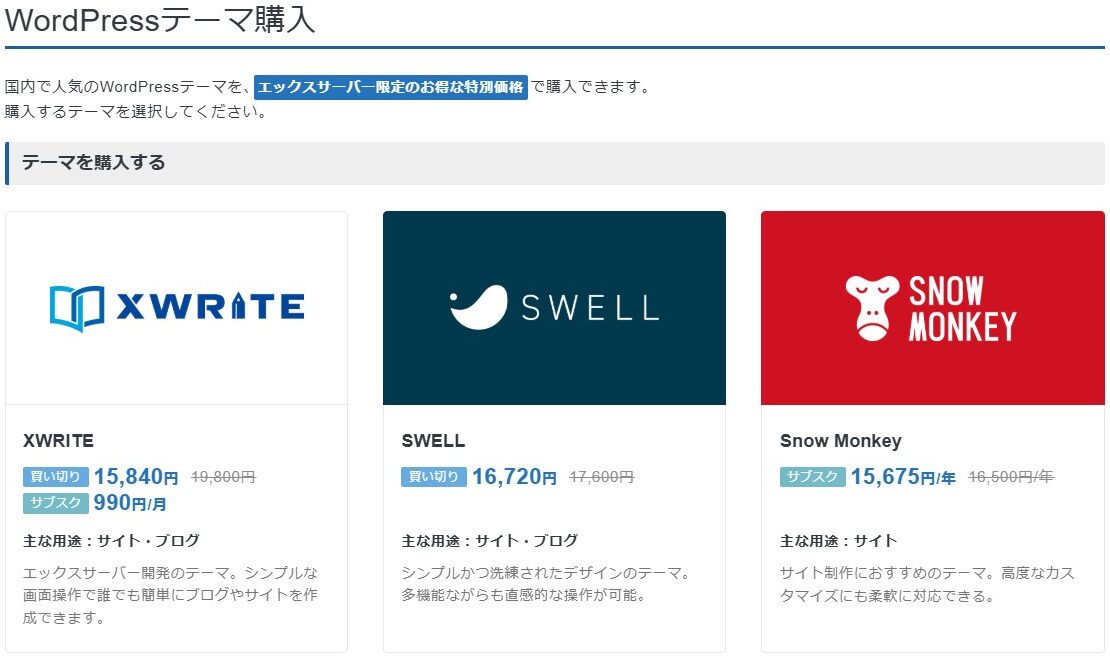This screenshot has width=1110, height=662.
Task: Click the WordPressテーマ購入 page title
Action: tap(160, 20)
